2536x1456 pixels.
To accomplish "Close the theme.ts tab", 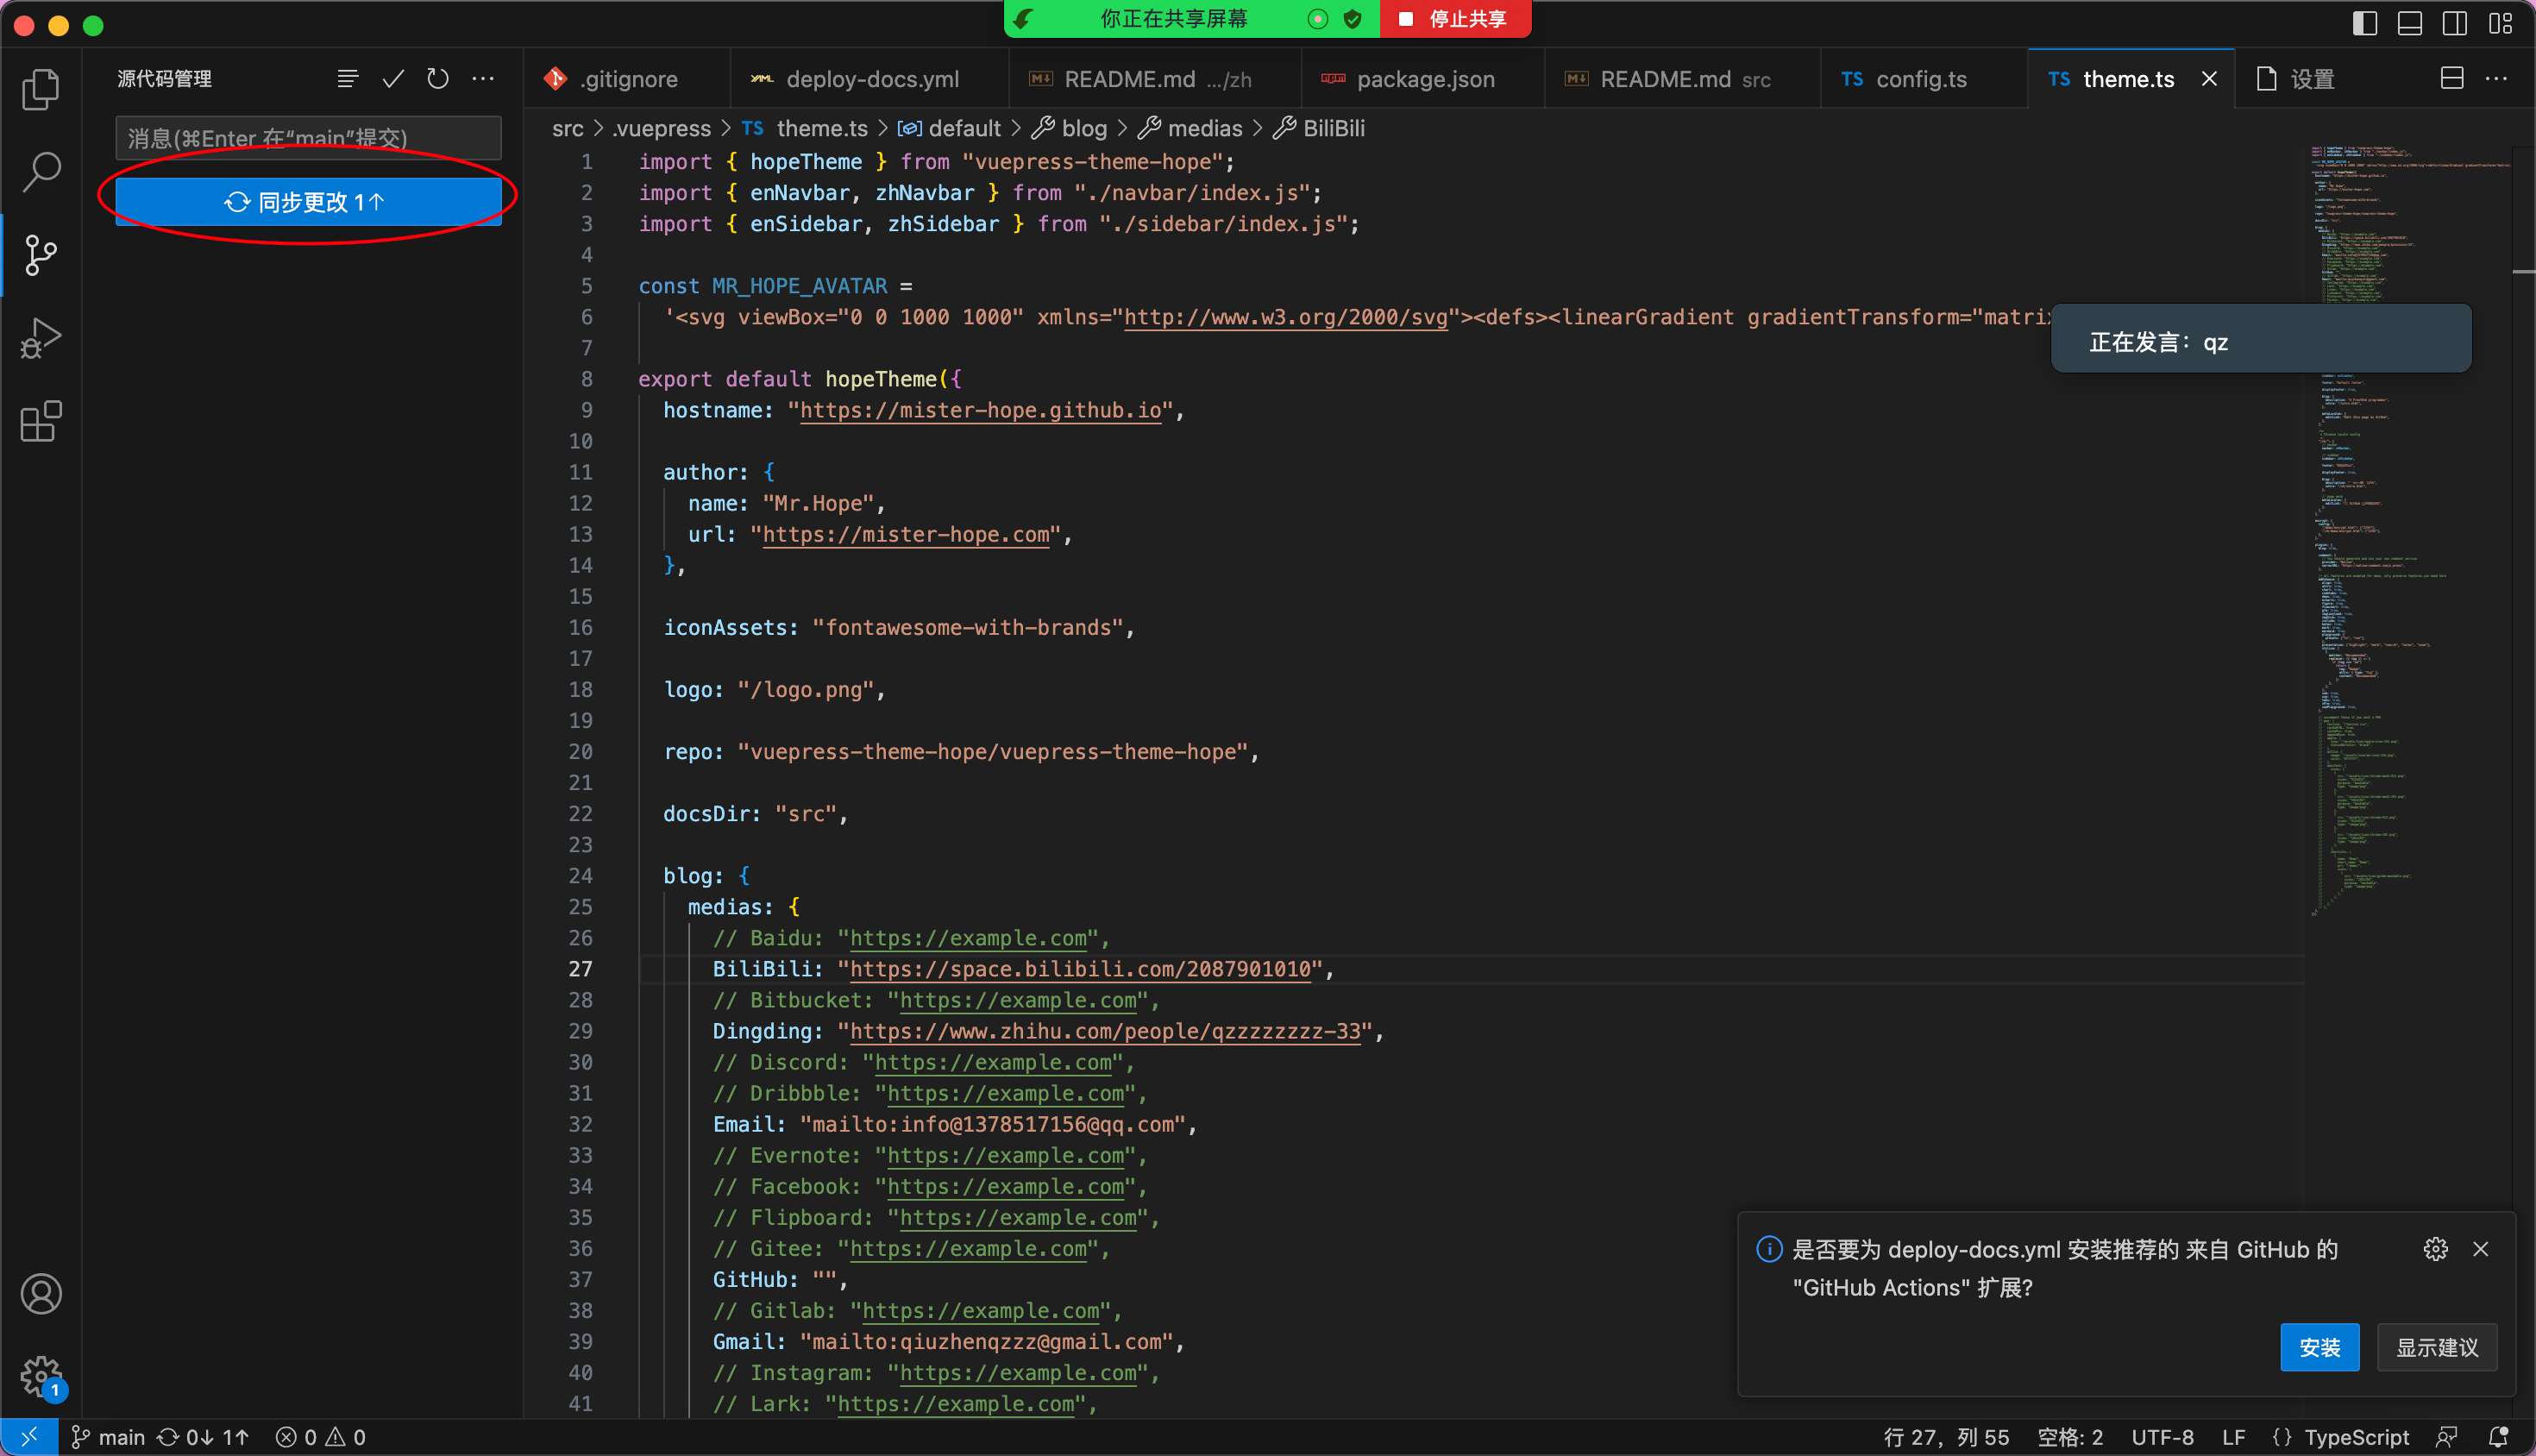I will coord(2209,79).
